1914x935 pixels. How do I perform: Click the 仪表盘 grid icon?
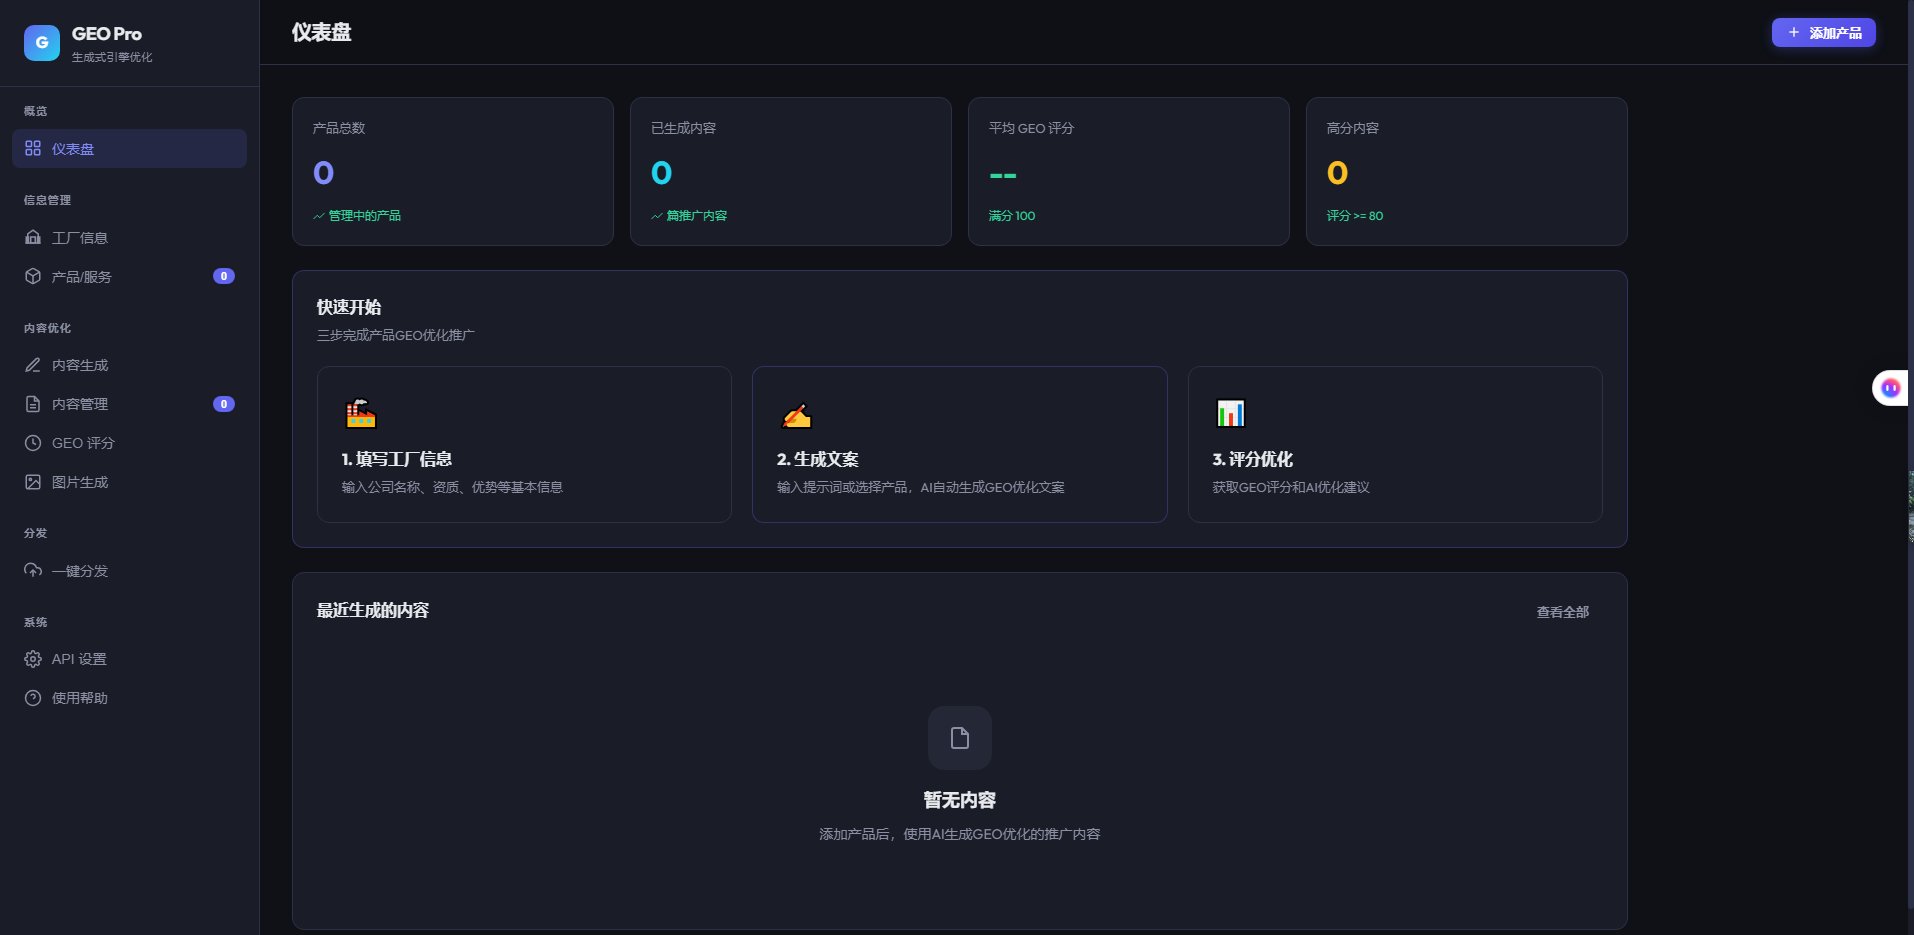click(x=33, y=149)
